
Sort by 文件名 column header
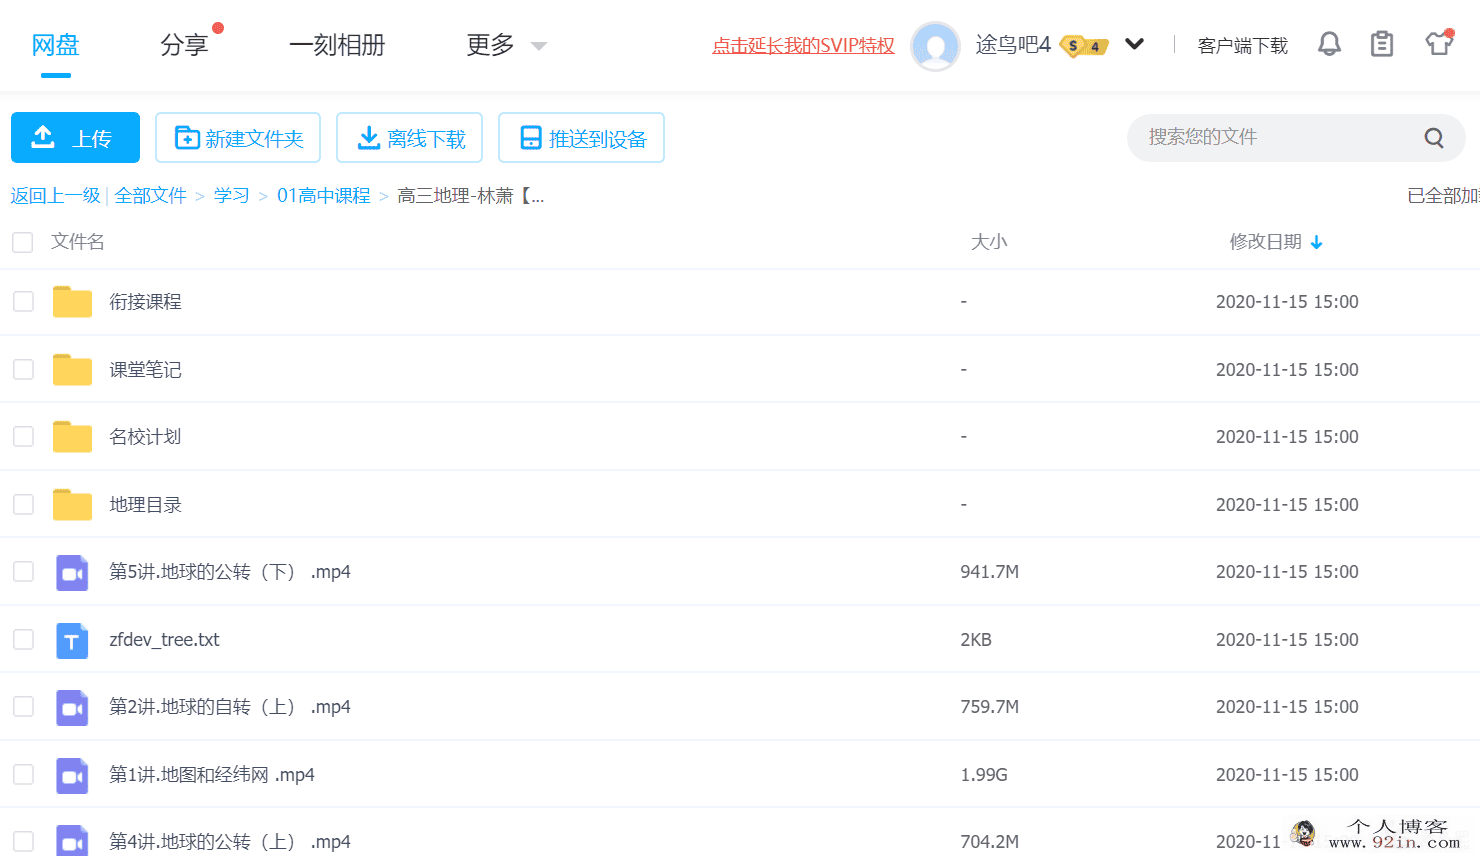pyautogui.click(x=78, y=242)
